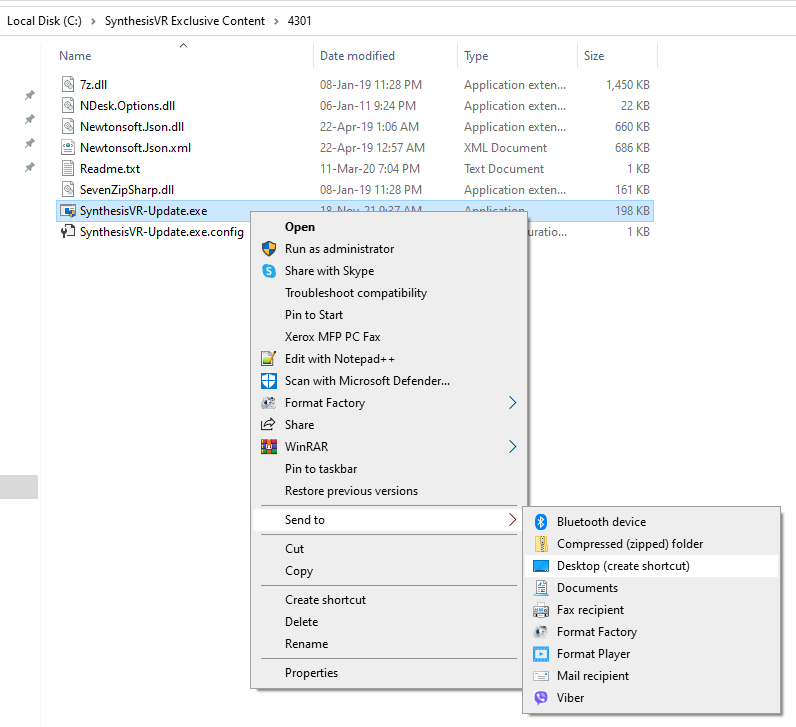796x727 pixels.
Task: Click the Newtonsoft.Json.xml file icon
Action: tap(68, 148)
